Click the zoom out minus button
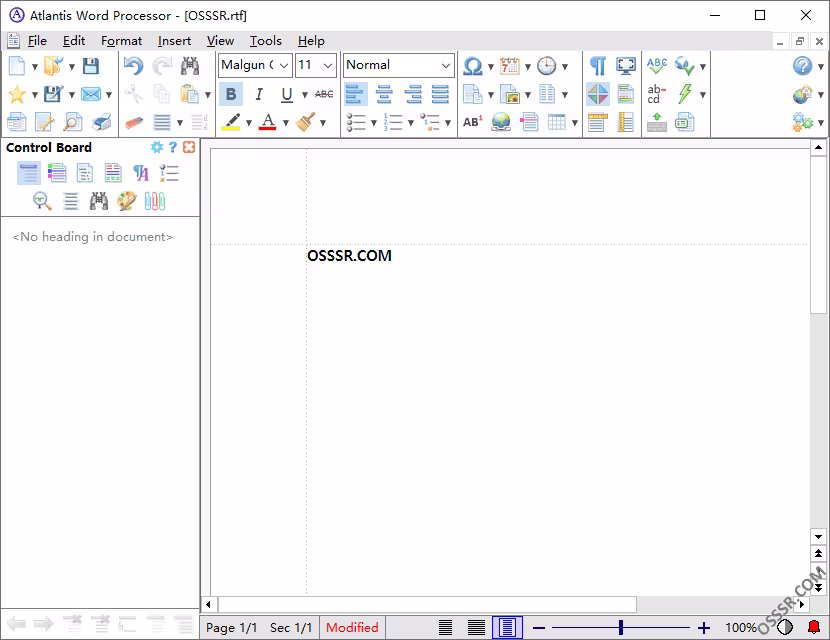The image size is (830, 640). click(x=539, y=628)
